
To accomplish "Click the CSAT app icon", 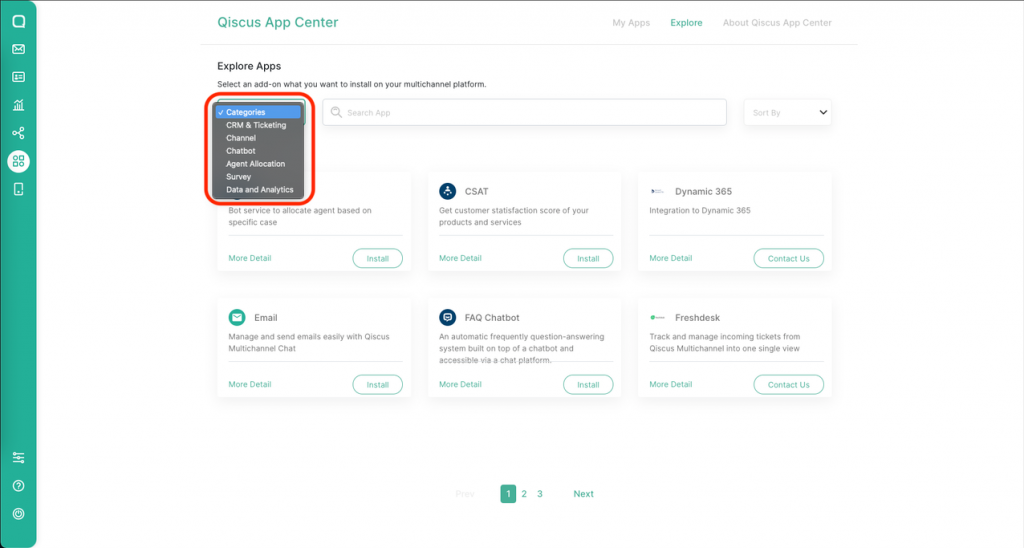I will (x=447, y=191).
